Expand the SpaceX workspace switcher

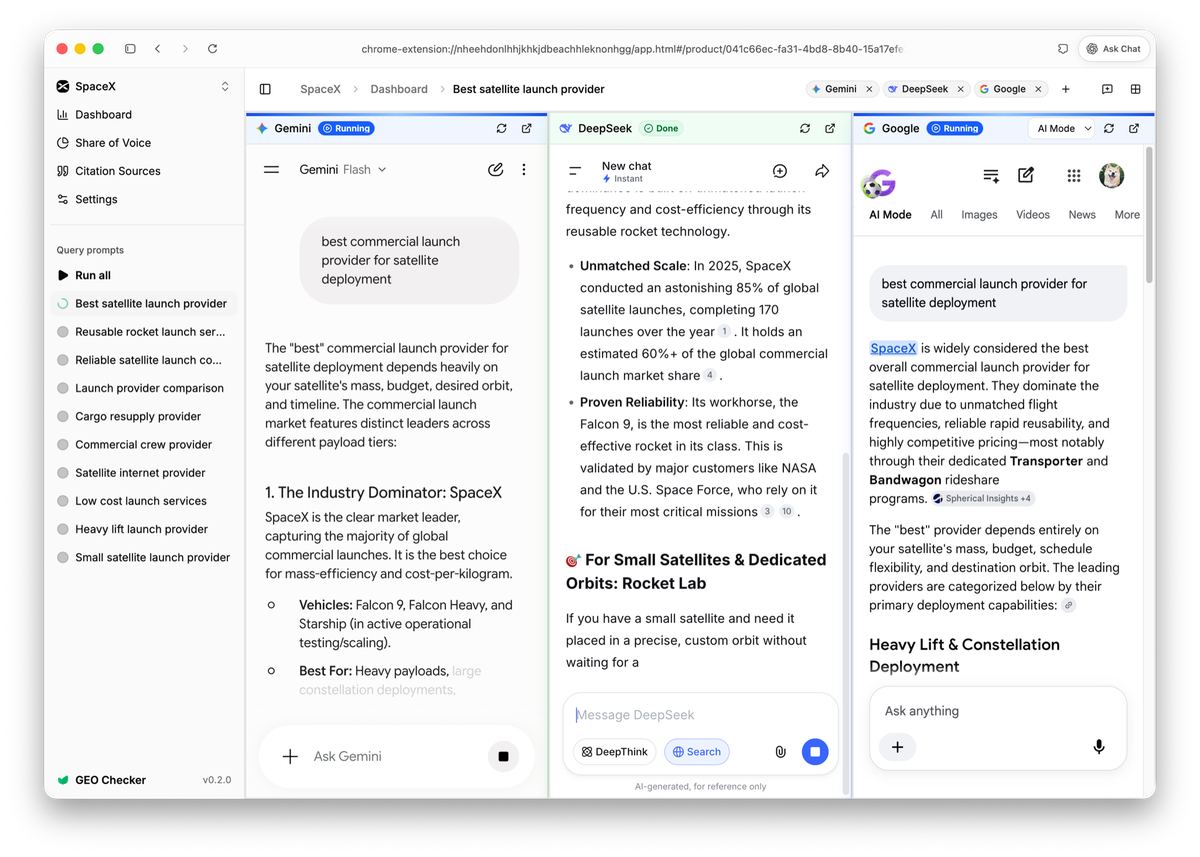[225, 87]
